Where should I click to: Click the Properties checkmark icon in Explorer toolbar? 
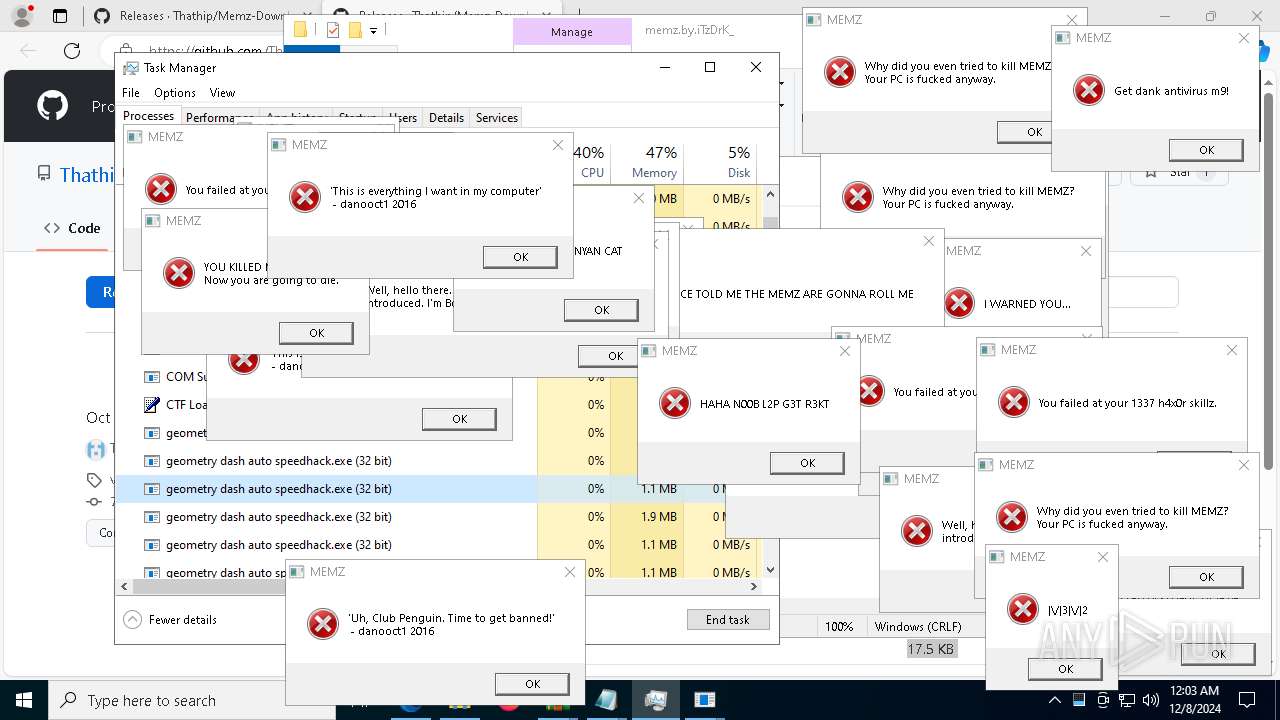pos(333,31)
